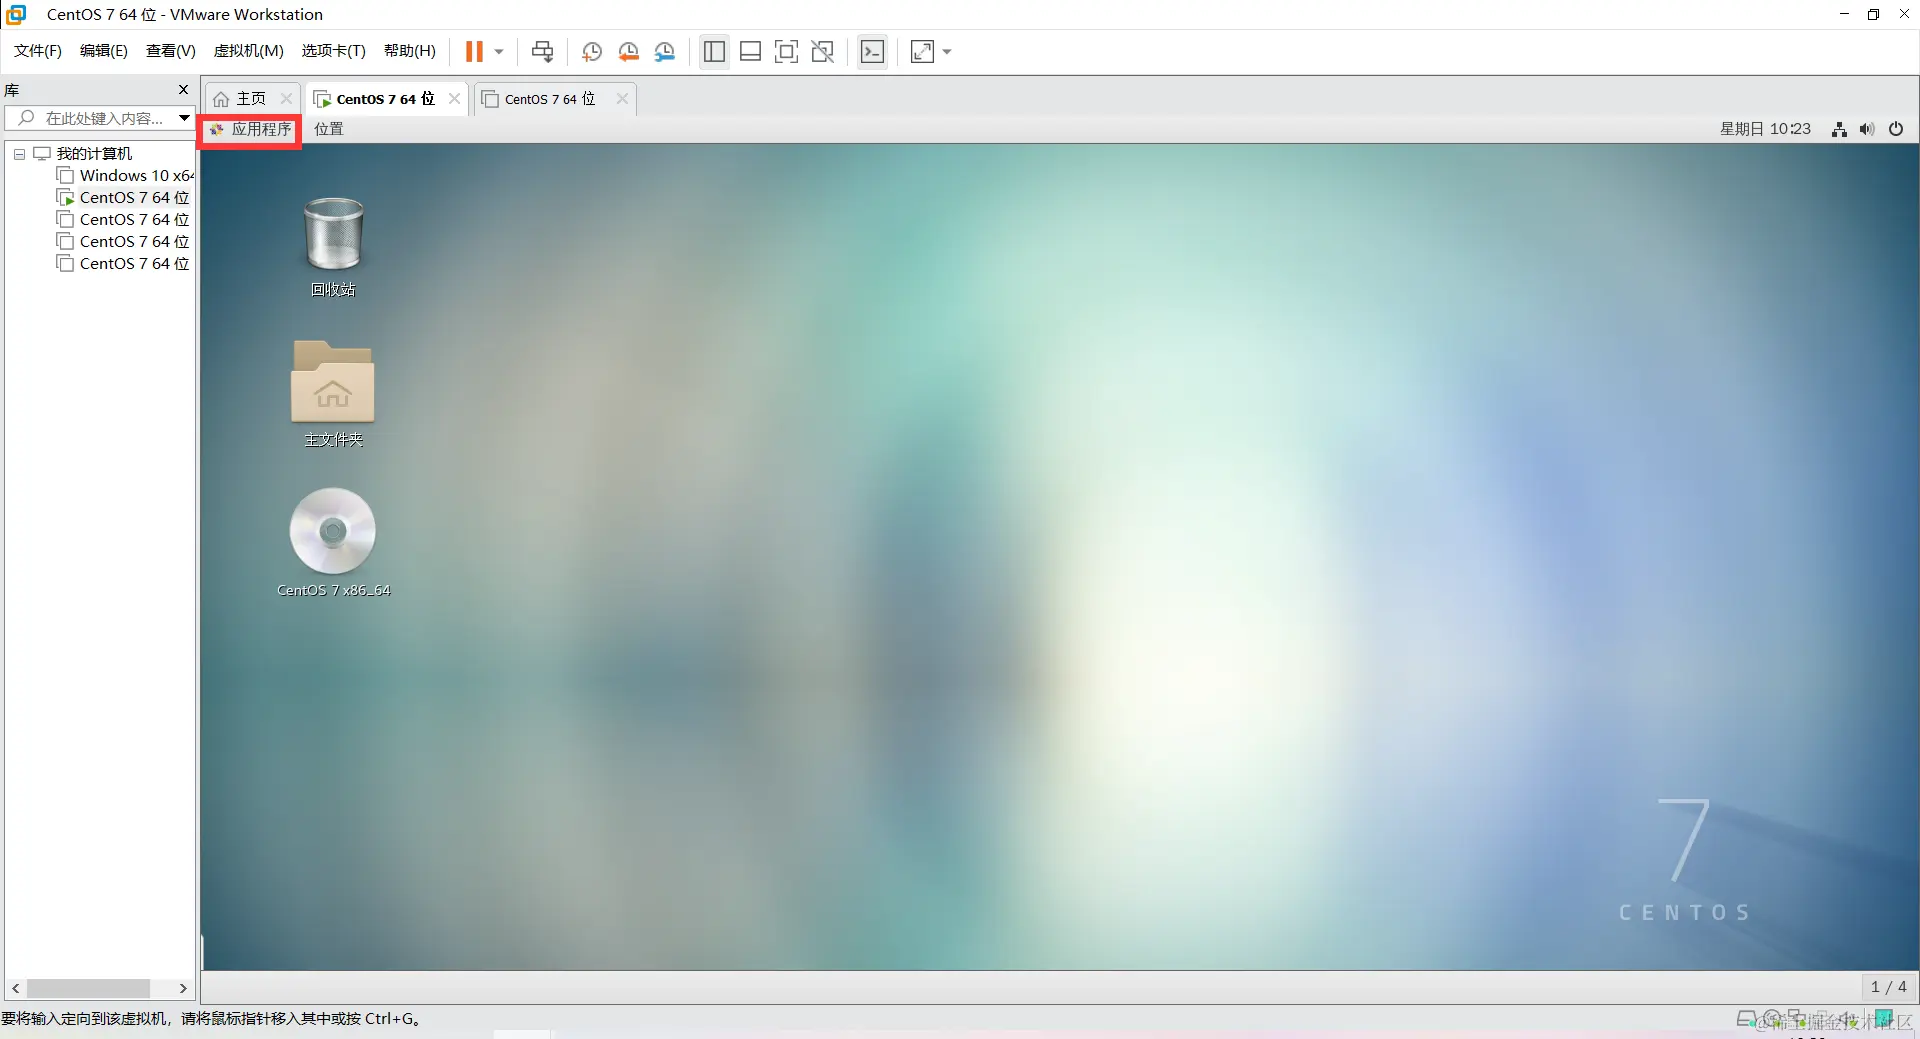Toggle the thumbnail bar view
Viewport: 1920px width, 1039px height.
(750, 51)
